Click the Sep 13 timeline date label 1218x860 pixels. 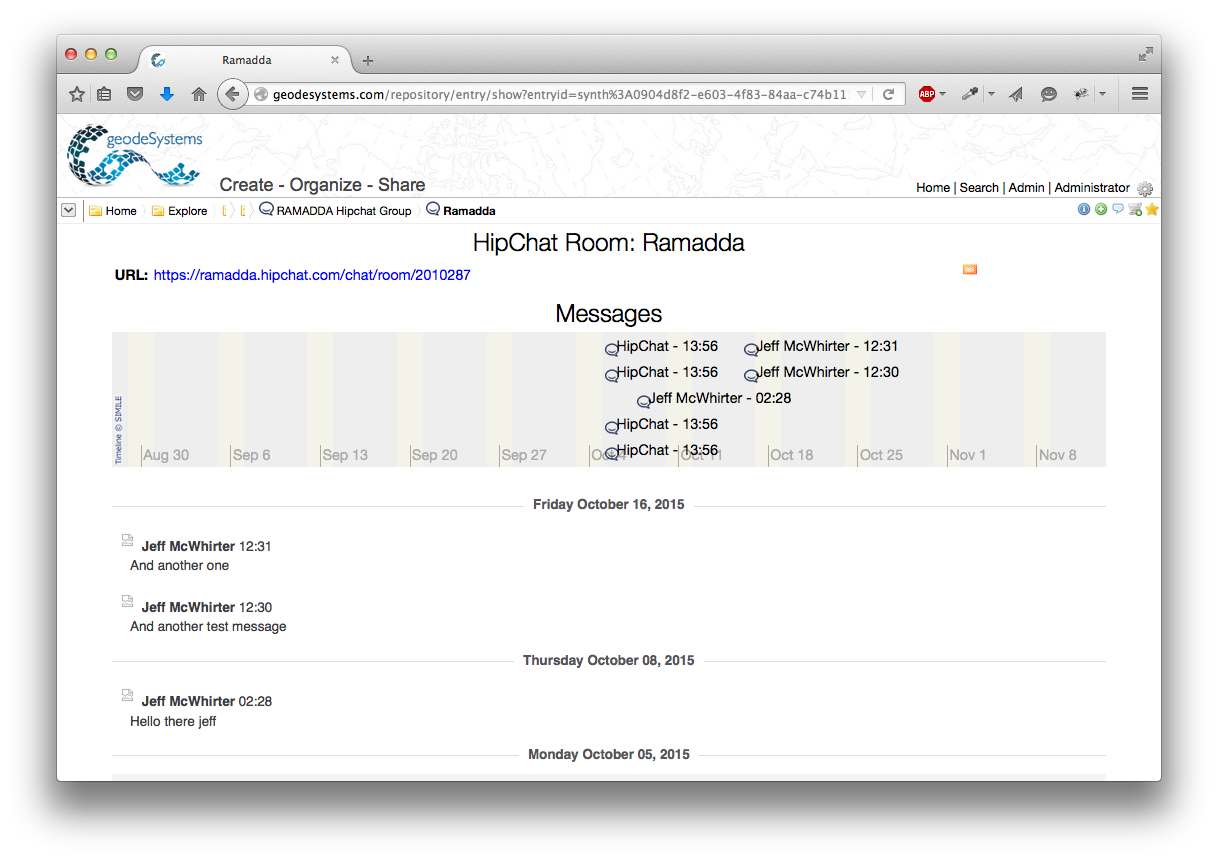[x=345, y=455]
